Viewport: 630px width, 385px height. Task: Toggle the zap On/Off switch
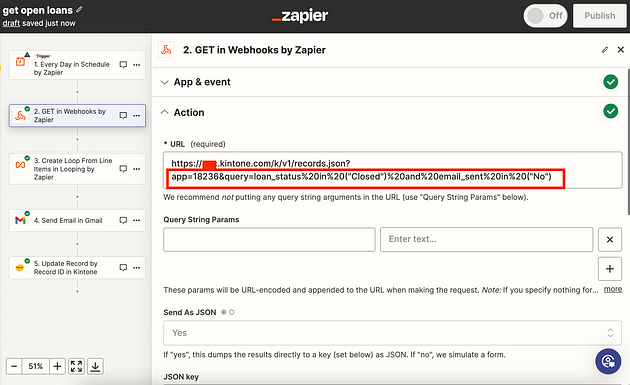(x=545, y=16)
